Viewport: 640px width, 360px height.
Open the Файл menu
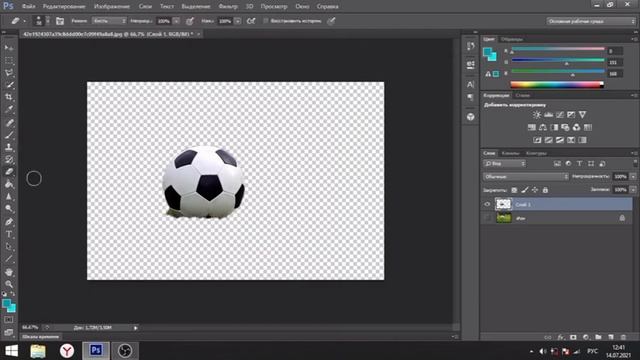click(x=28, y=7)
